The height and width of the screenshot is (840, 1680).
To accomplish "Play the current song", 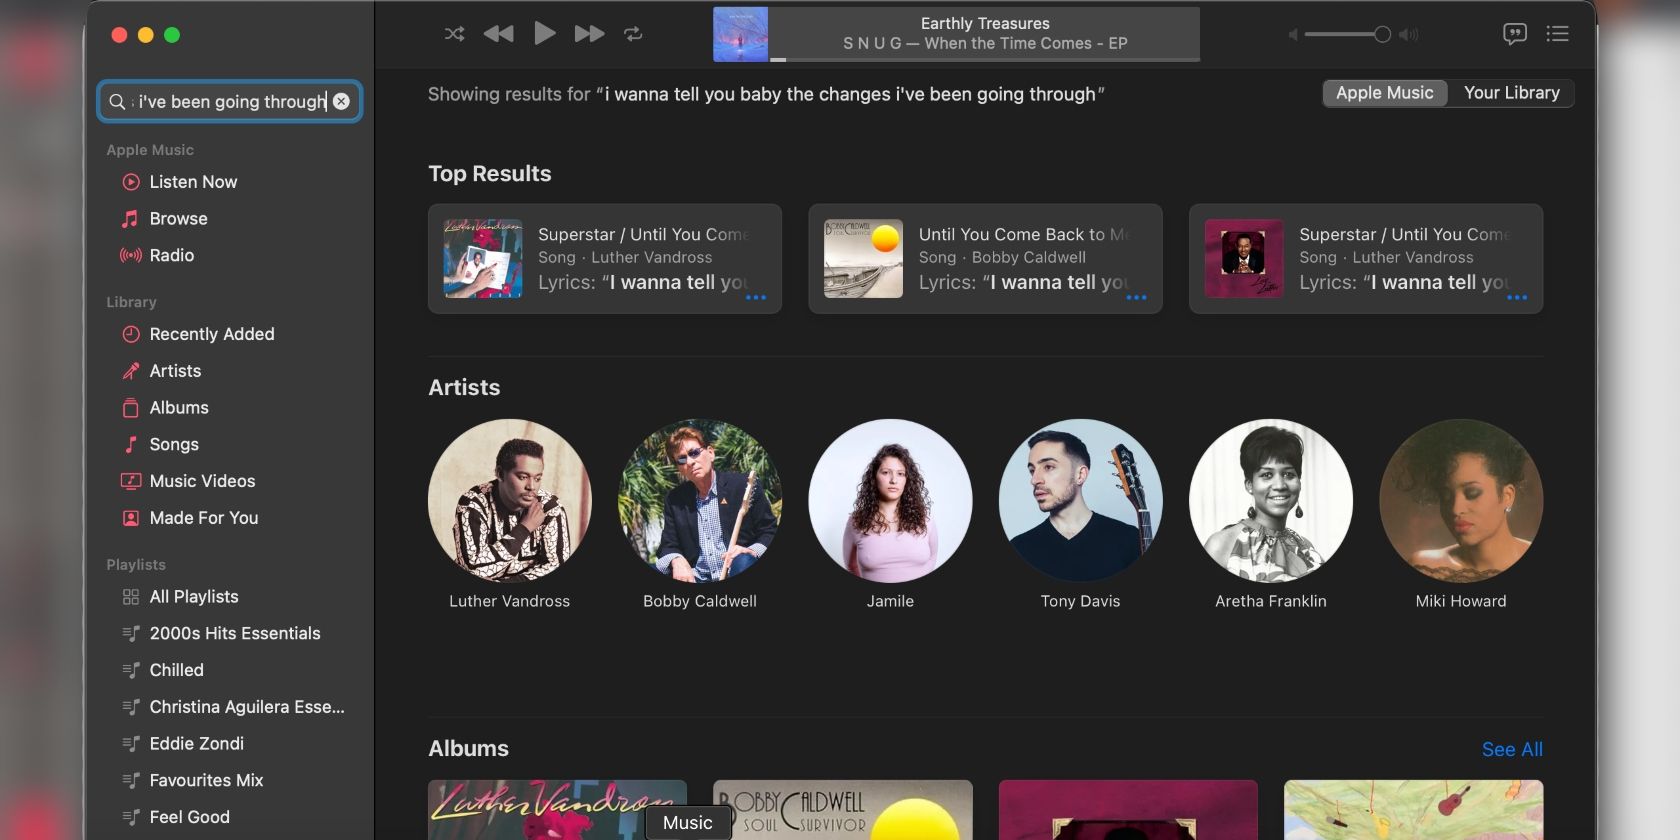I will 544,34.
